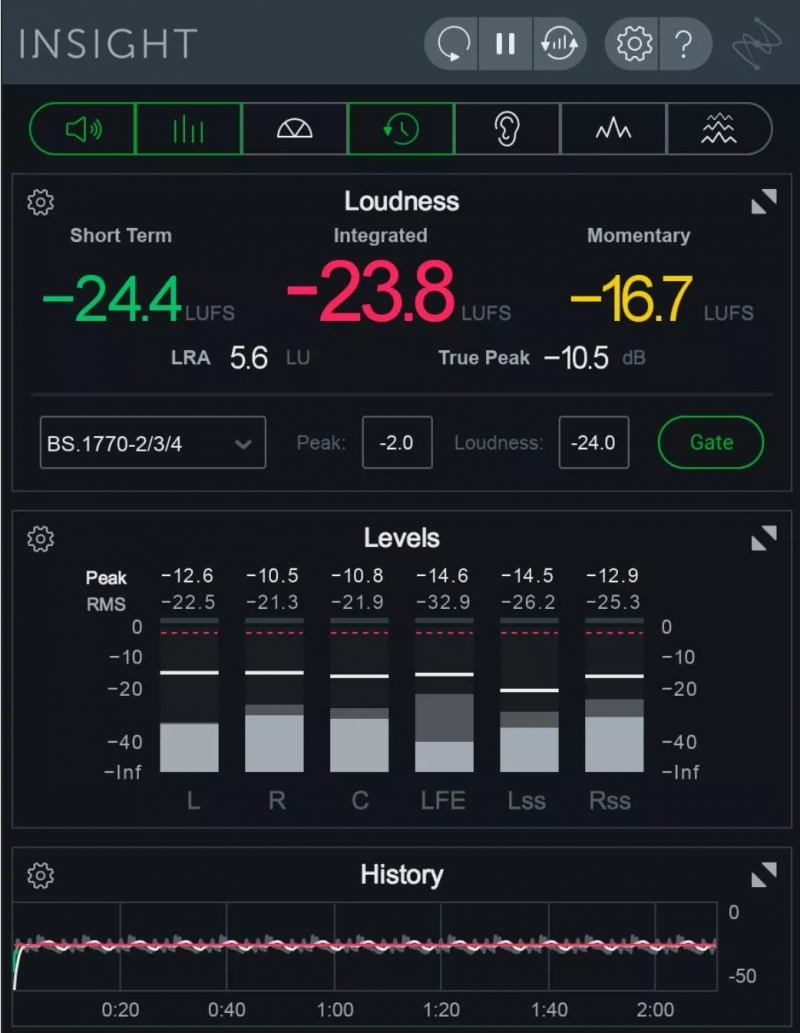Click the history graph at 0:20
Image resolution: width=800 pixels, height=1033 pixels.
120,946
